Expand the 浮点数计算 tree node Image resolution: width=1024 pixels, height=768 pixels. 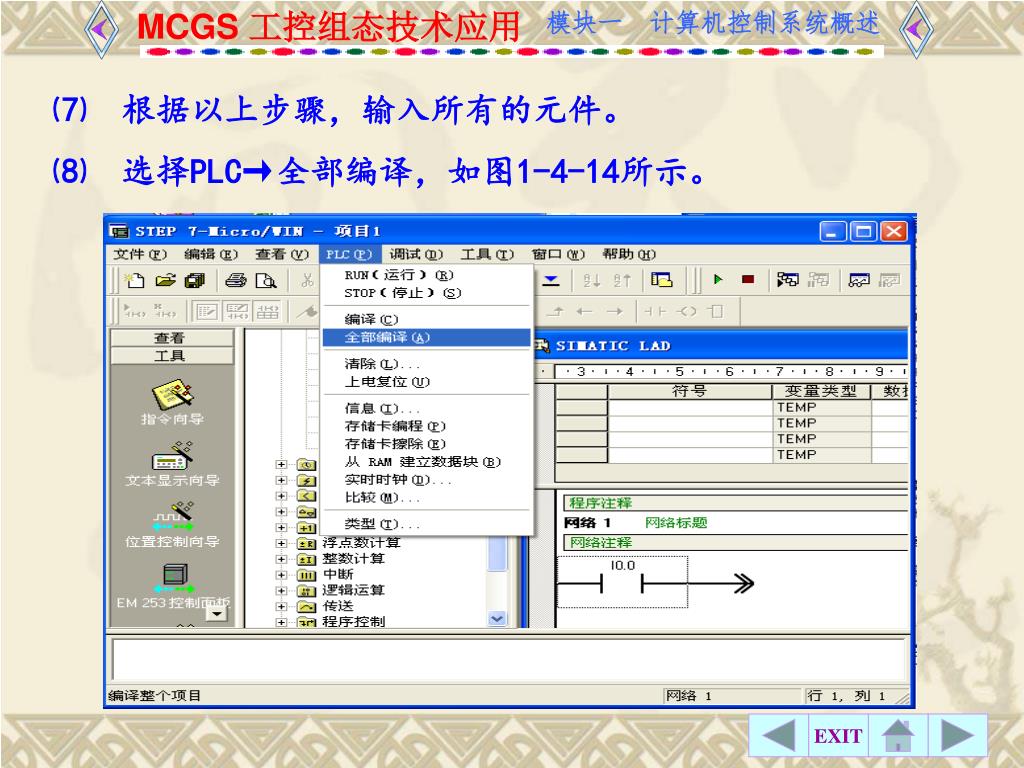click(x=281, y=543)
